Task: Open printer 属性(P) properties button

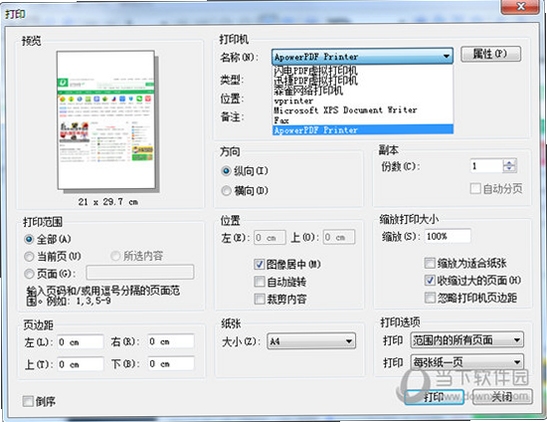Action: point(490,54)
